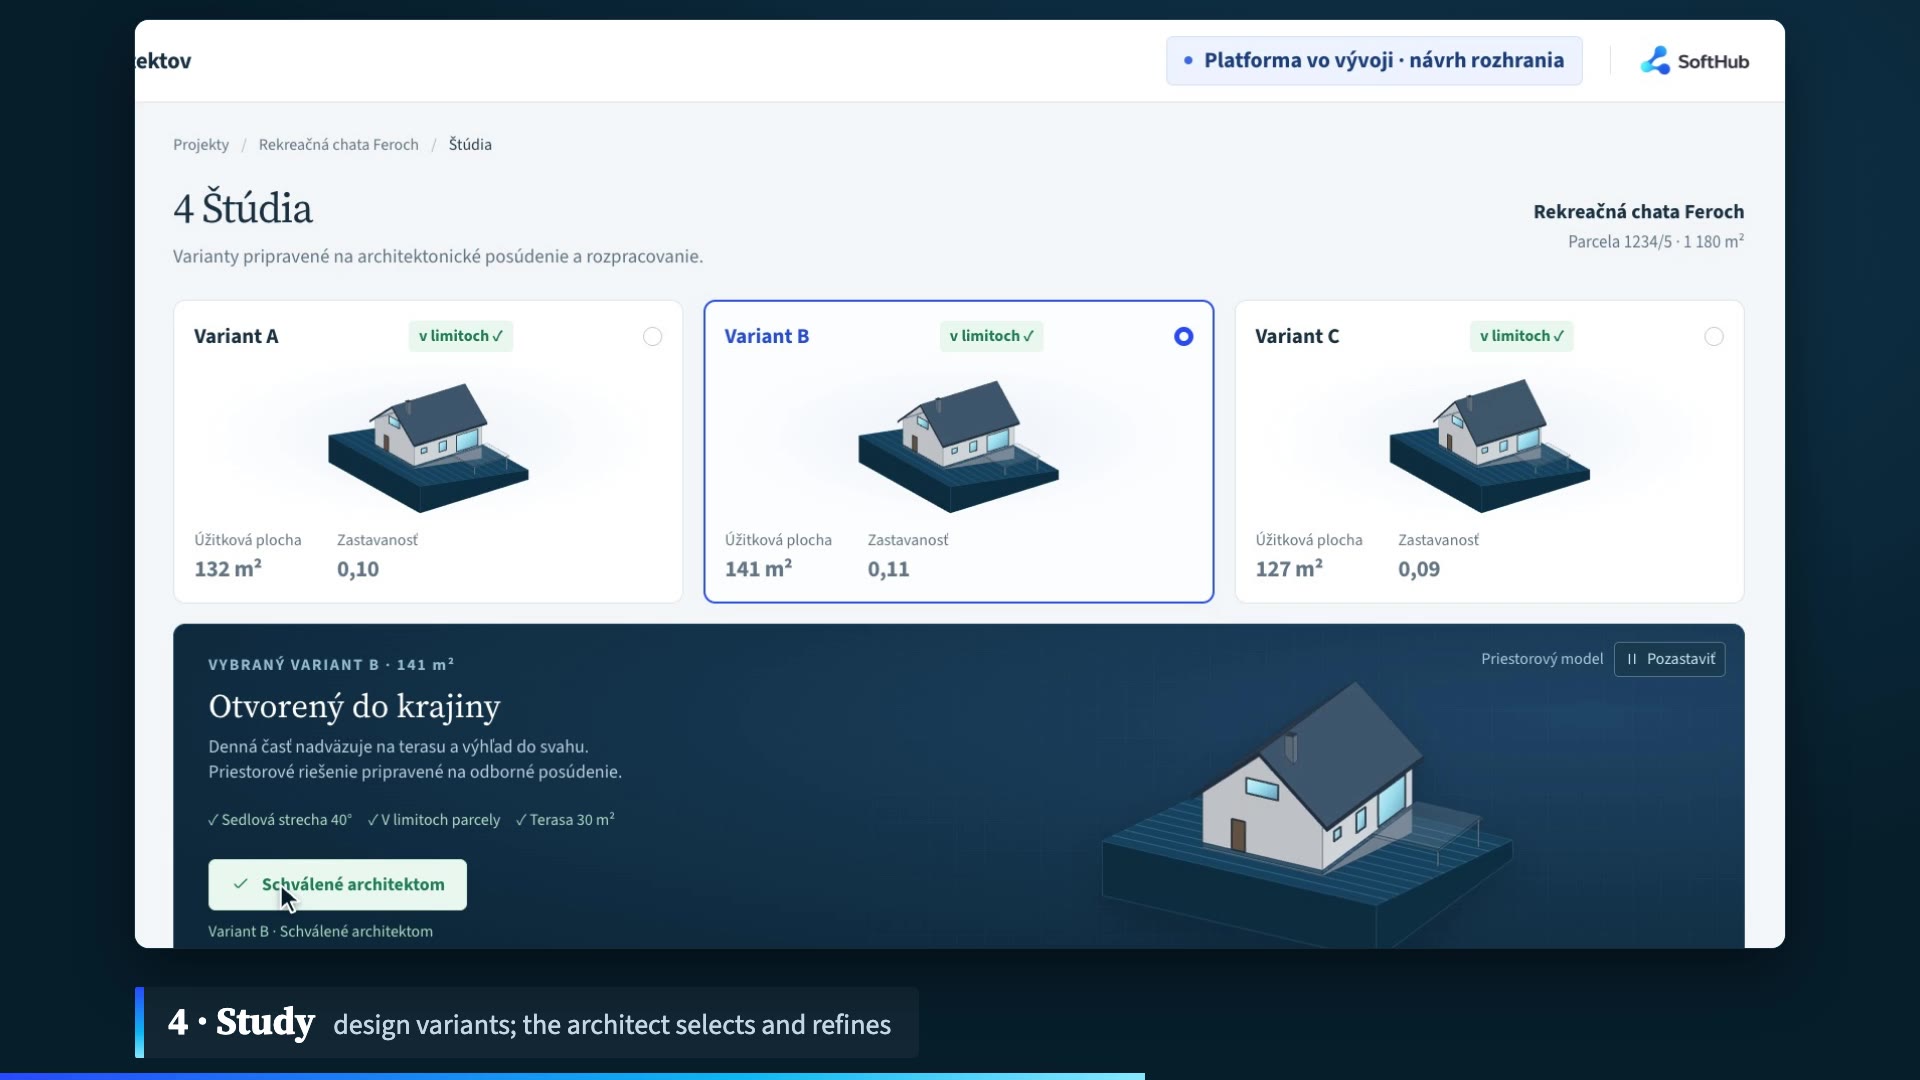Click the 0,10 Zastavanosť value
1920x1080 pixels.
pos(358,570)
